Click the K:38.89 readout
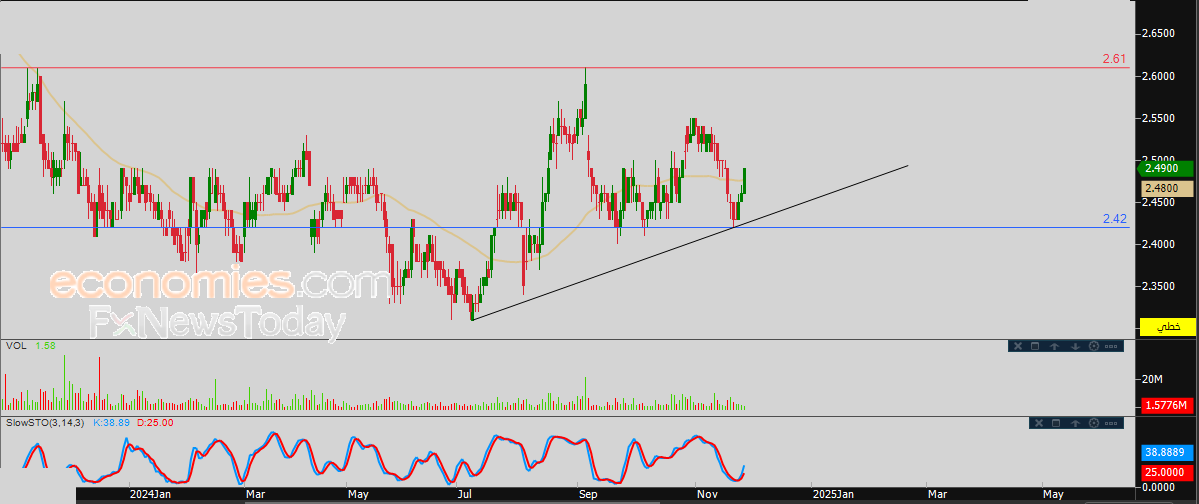1199x504 pixels. pos(110,422)
